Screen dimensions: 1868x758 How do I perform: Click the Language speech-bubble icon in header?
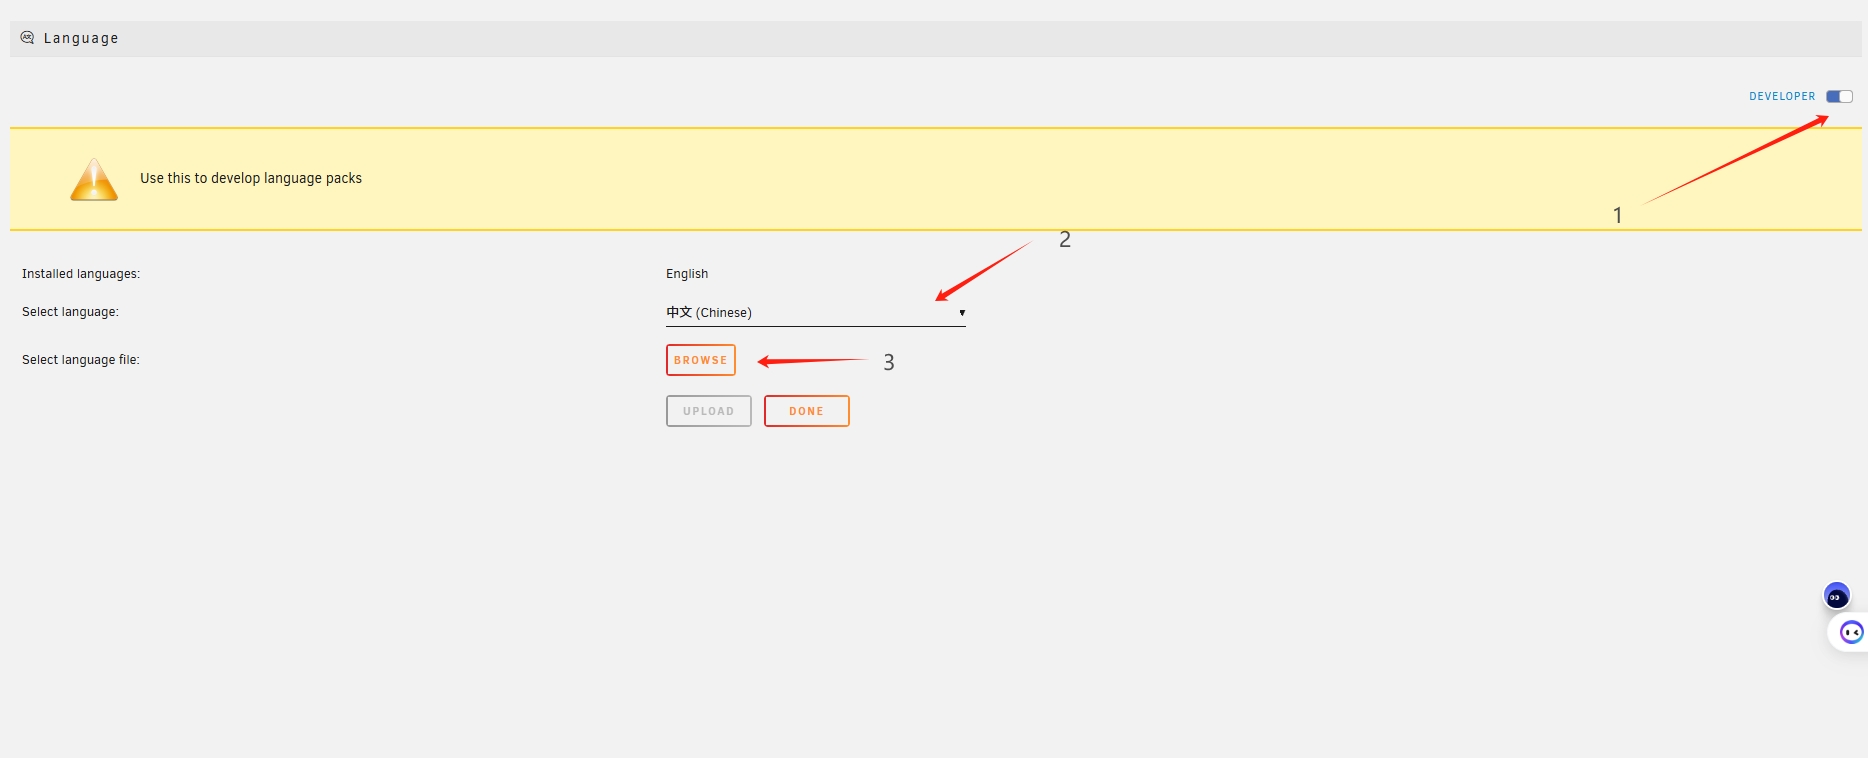pyautogui.click(x=27, y=38)
